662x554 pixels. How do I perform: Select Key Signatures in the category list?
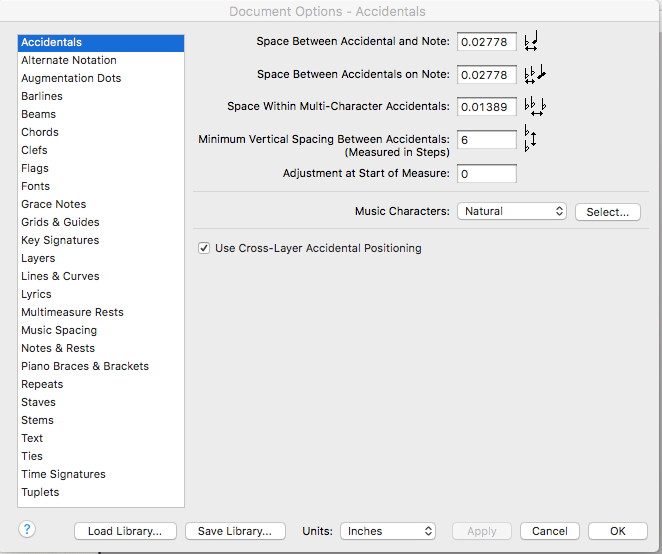[x=60, y=240]
